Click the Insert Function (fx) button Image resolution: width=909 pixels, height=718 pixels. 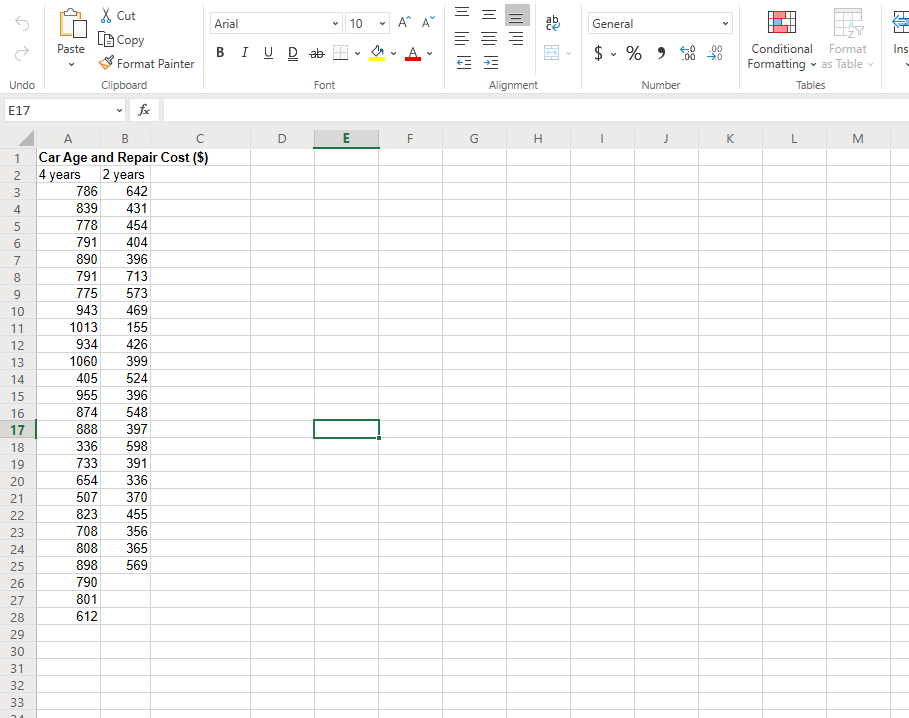[x=143, y=108]
